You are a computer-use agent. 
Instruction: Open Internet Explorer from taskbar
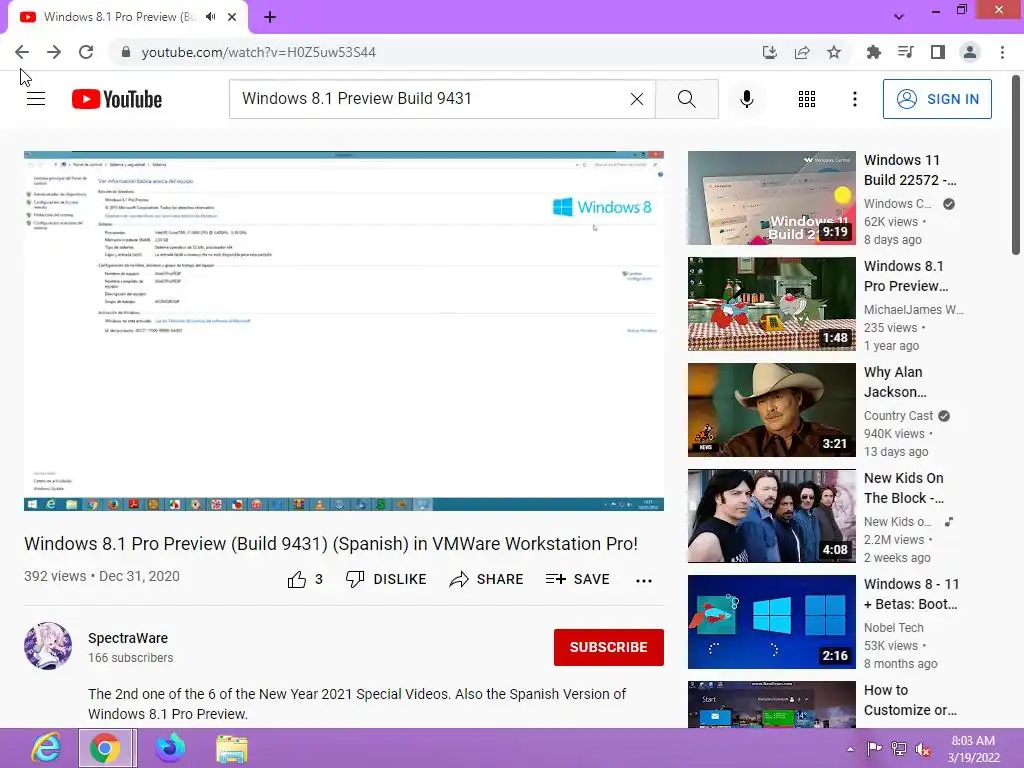click(x=46, y=748)
